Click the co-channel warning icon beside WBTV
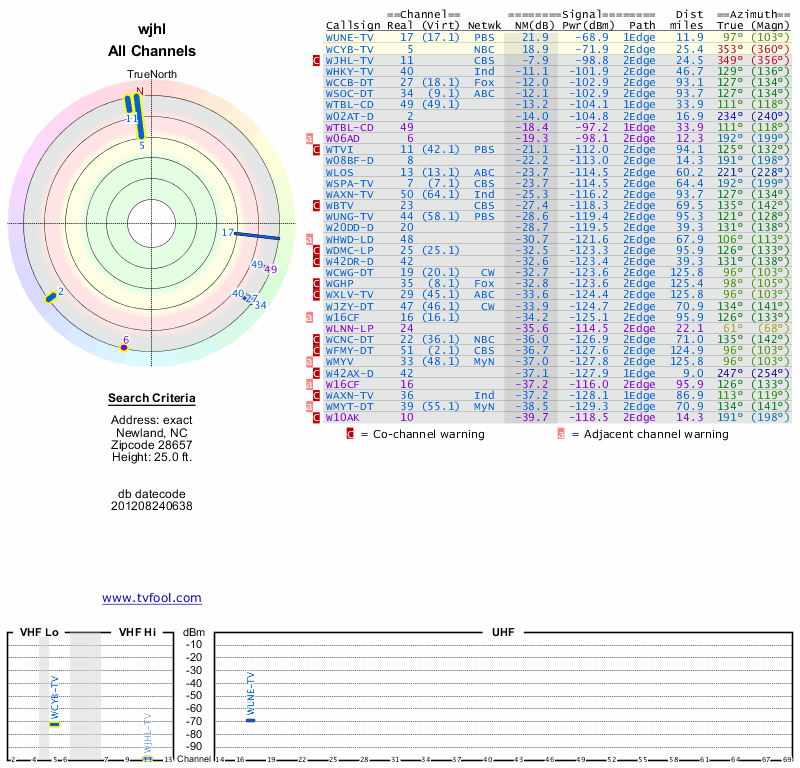The height and width of the screenshot is (768, 800). coord(316,205)
